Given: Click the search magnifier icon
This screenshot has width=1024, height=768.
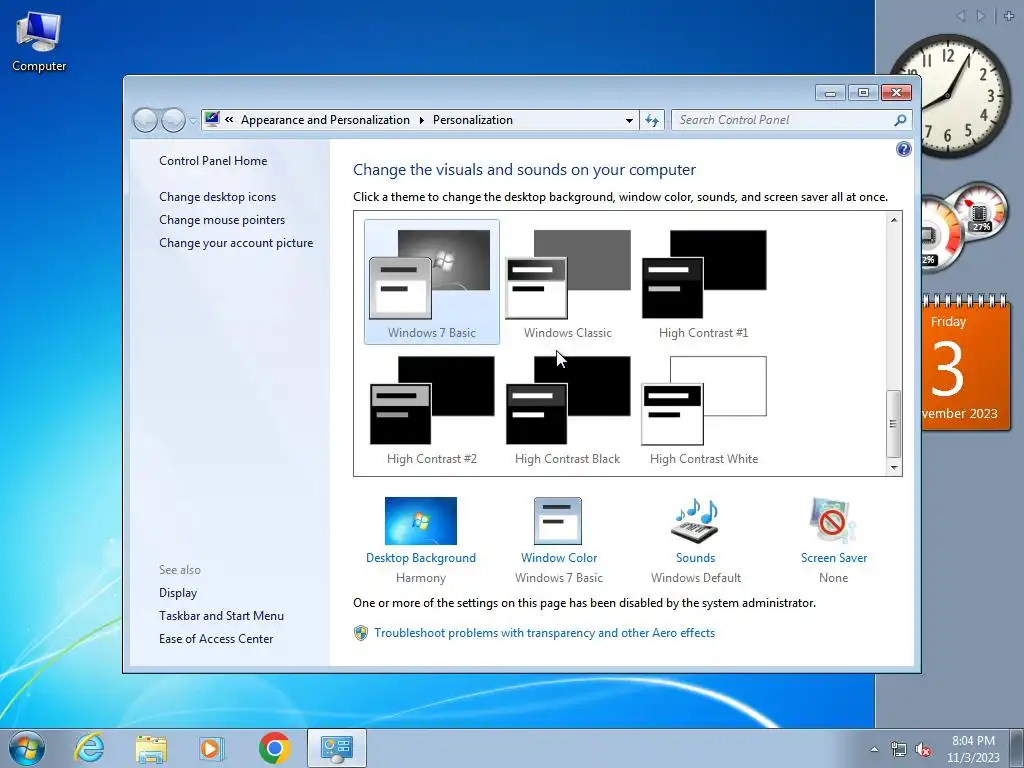Looking at the screenshot, I should 900,120.
